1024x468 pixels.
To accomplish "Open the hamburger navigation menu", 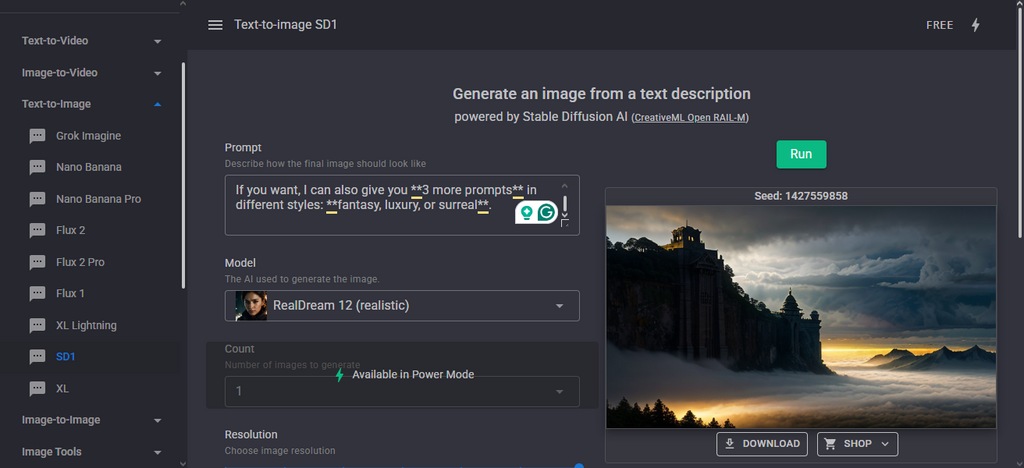I will (215, 25).
